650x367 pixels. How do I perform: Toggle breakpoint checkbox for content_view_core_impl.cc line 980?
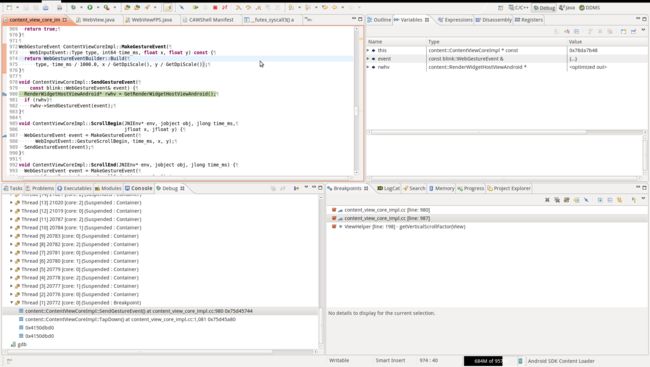[x=334, y=210]
